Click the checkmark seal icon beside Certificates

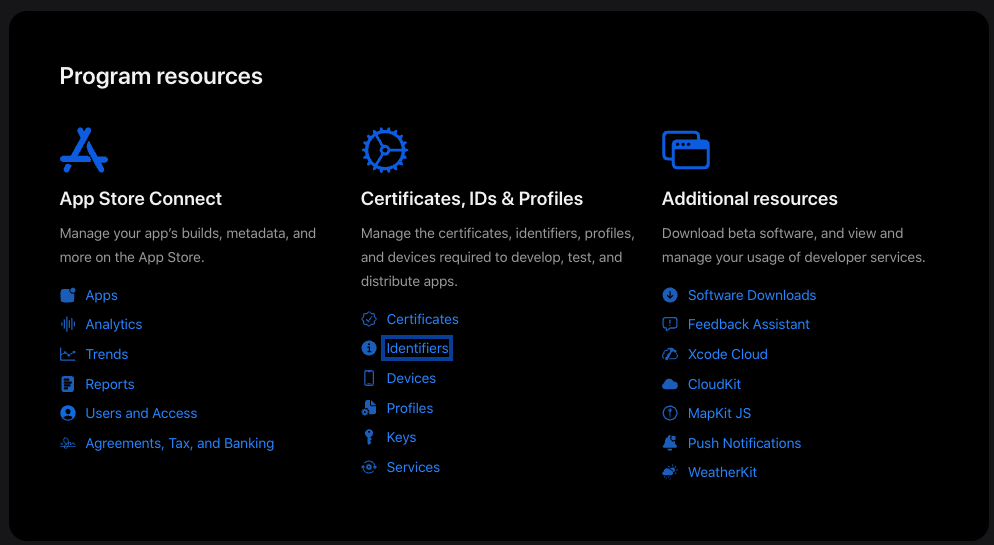[x=369, y=319]
